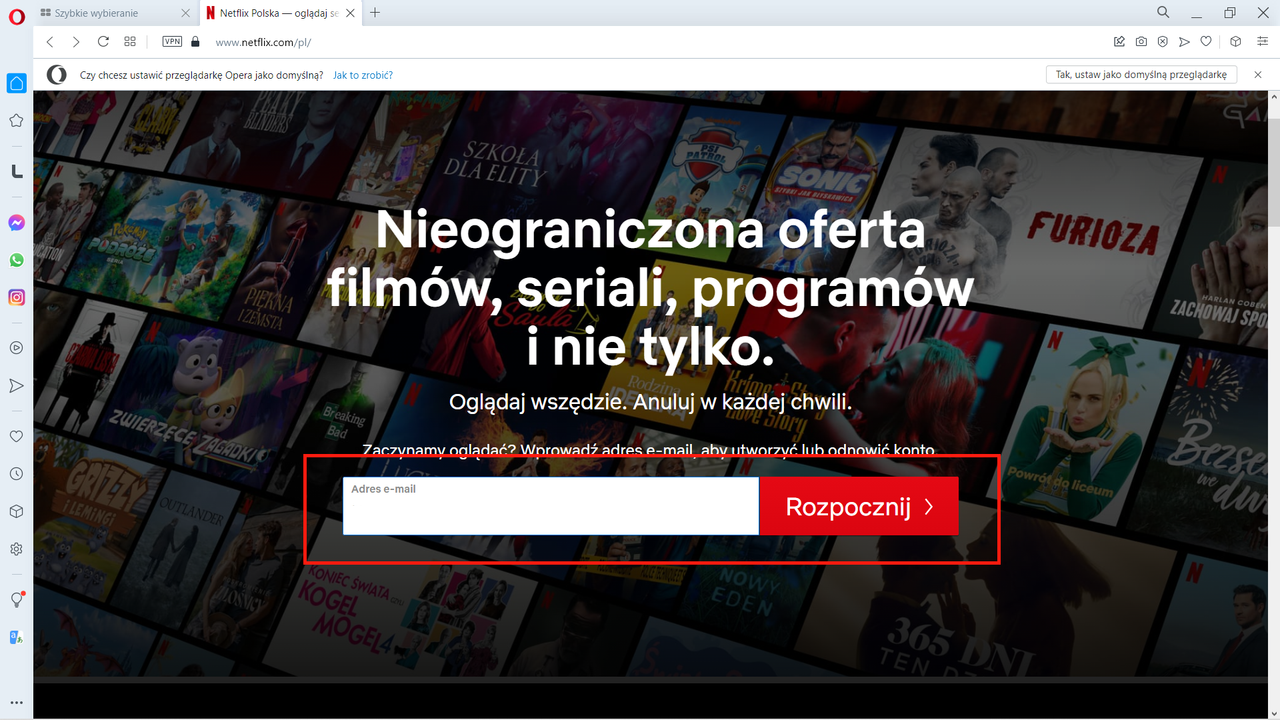The height and width of the screenshot is (720, 1280).
Task: Open new tab with plus button
Action: (374, 13)
